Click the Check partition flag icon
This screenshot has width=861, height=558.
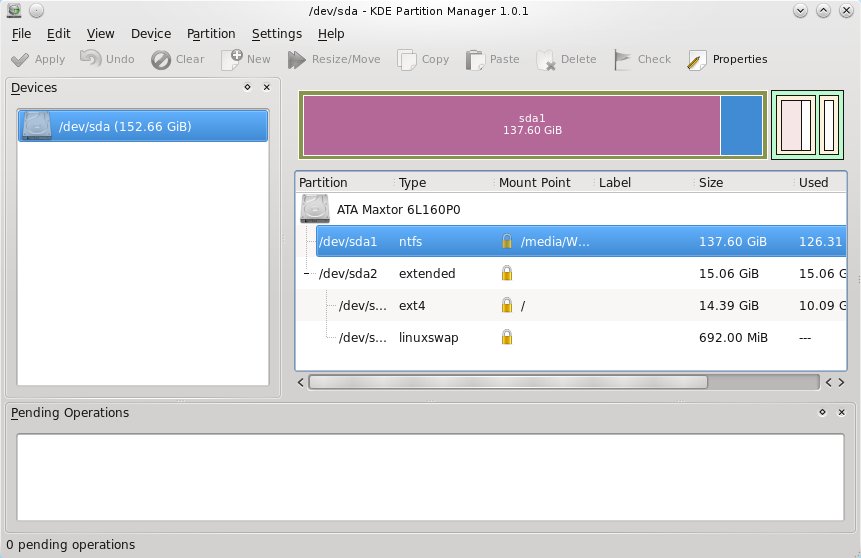pos(622,59)
